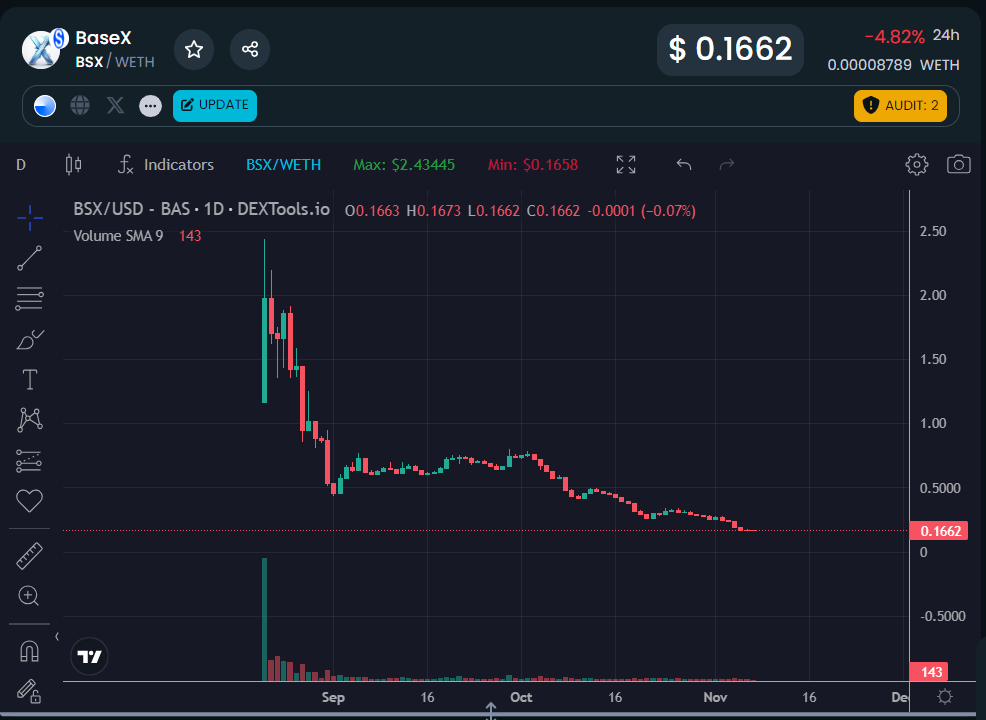Open the project website globe icon
This screenshot has height=720, width=986.
pos(80,106)
